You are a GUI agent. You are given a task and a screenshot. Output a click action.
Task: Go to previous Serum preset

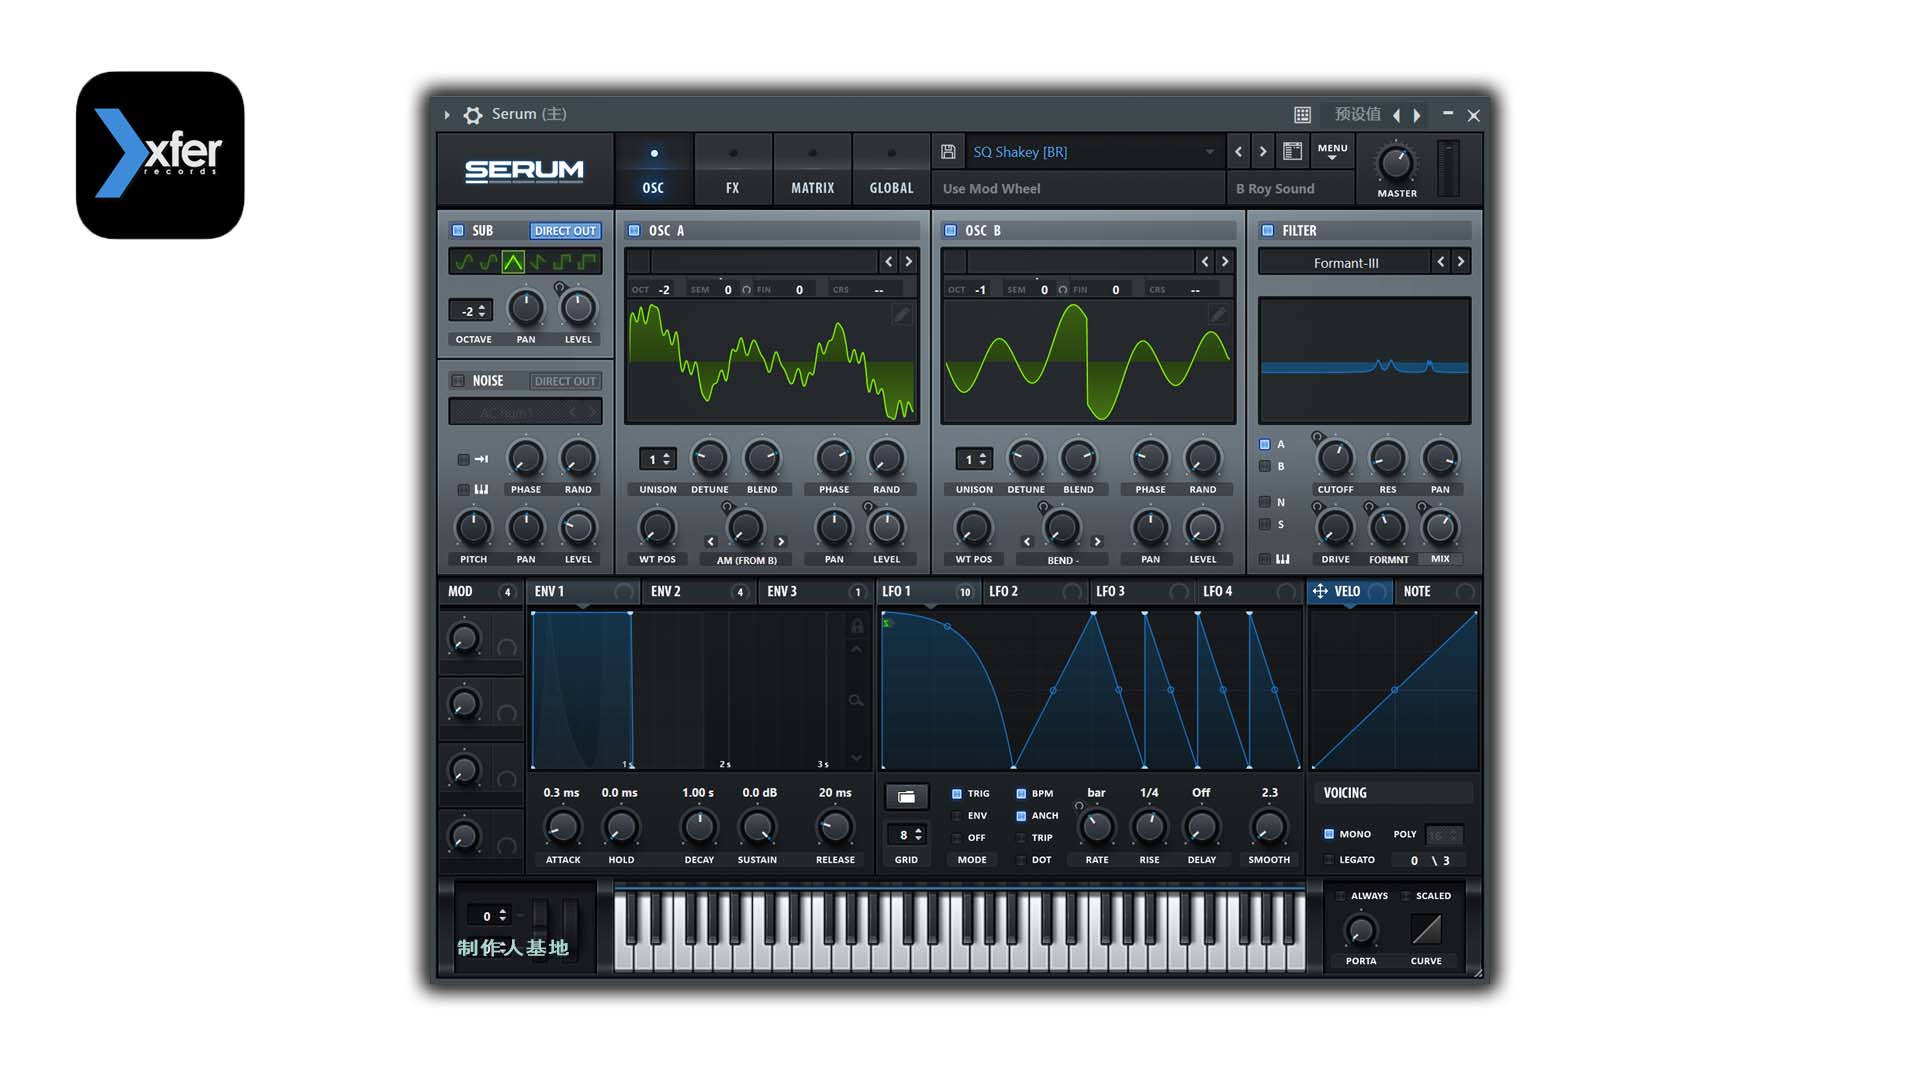(1238, 151)
